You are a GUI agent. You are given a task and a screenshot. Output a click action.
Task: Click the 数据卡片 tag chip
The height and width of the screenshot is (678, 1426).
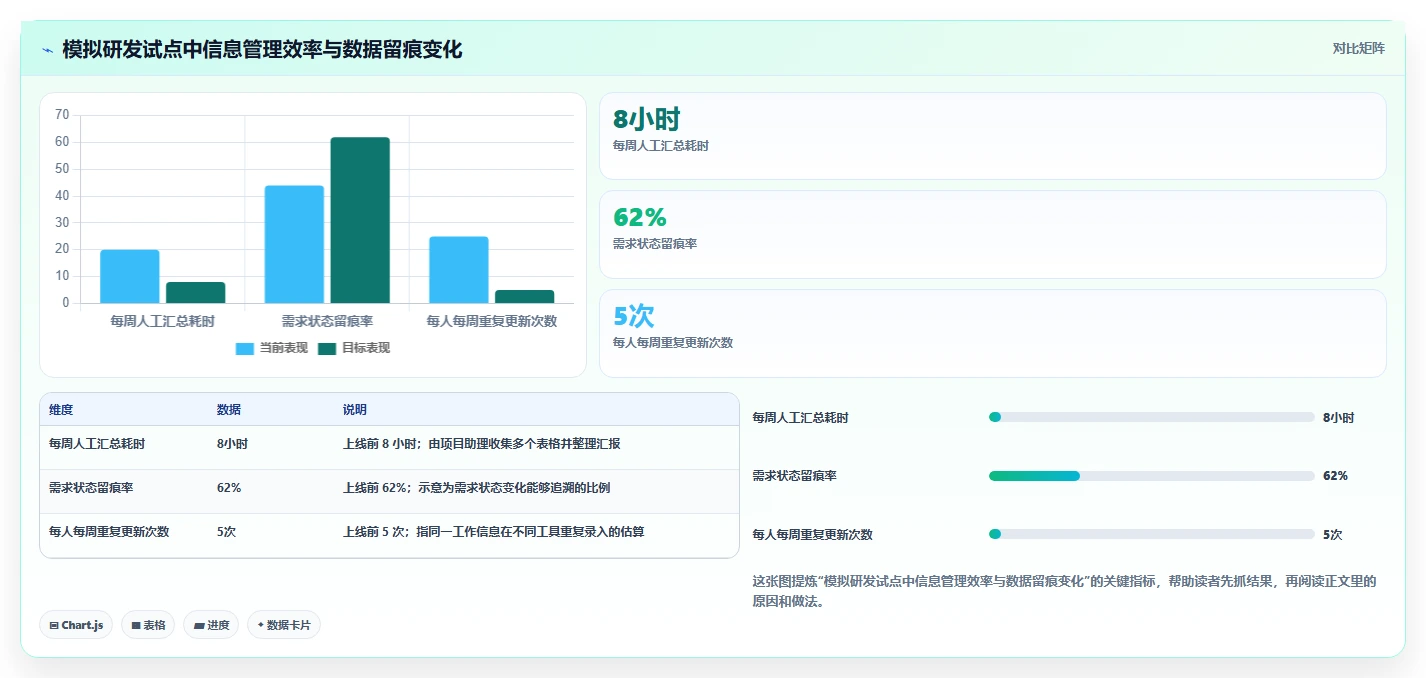click(284, 625)
